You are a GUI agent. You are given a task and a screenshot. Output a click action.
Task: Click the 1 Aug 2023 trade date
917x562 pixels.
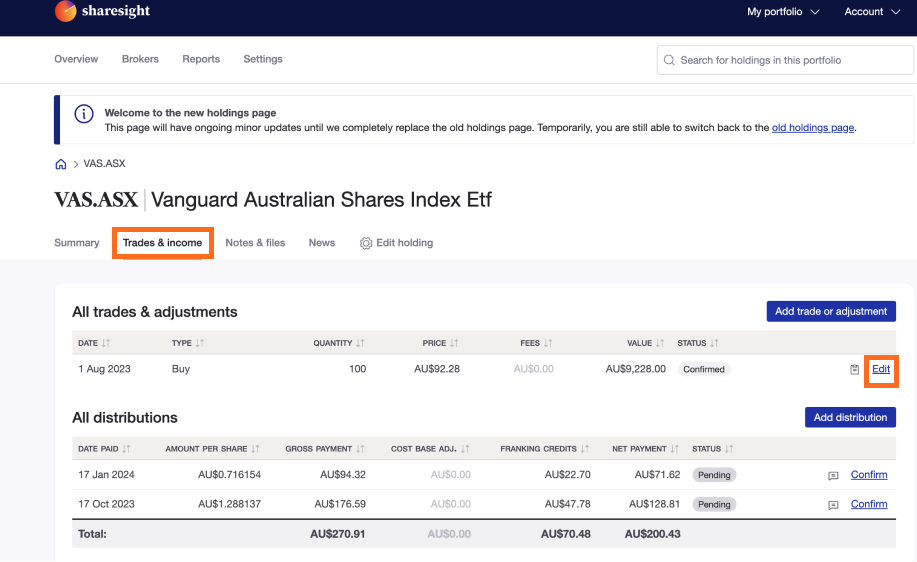[x=104, y=369]
